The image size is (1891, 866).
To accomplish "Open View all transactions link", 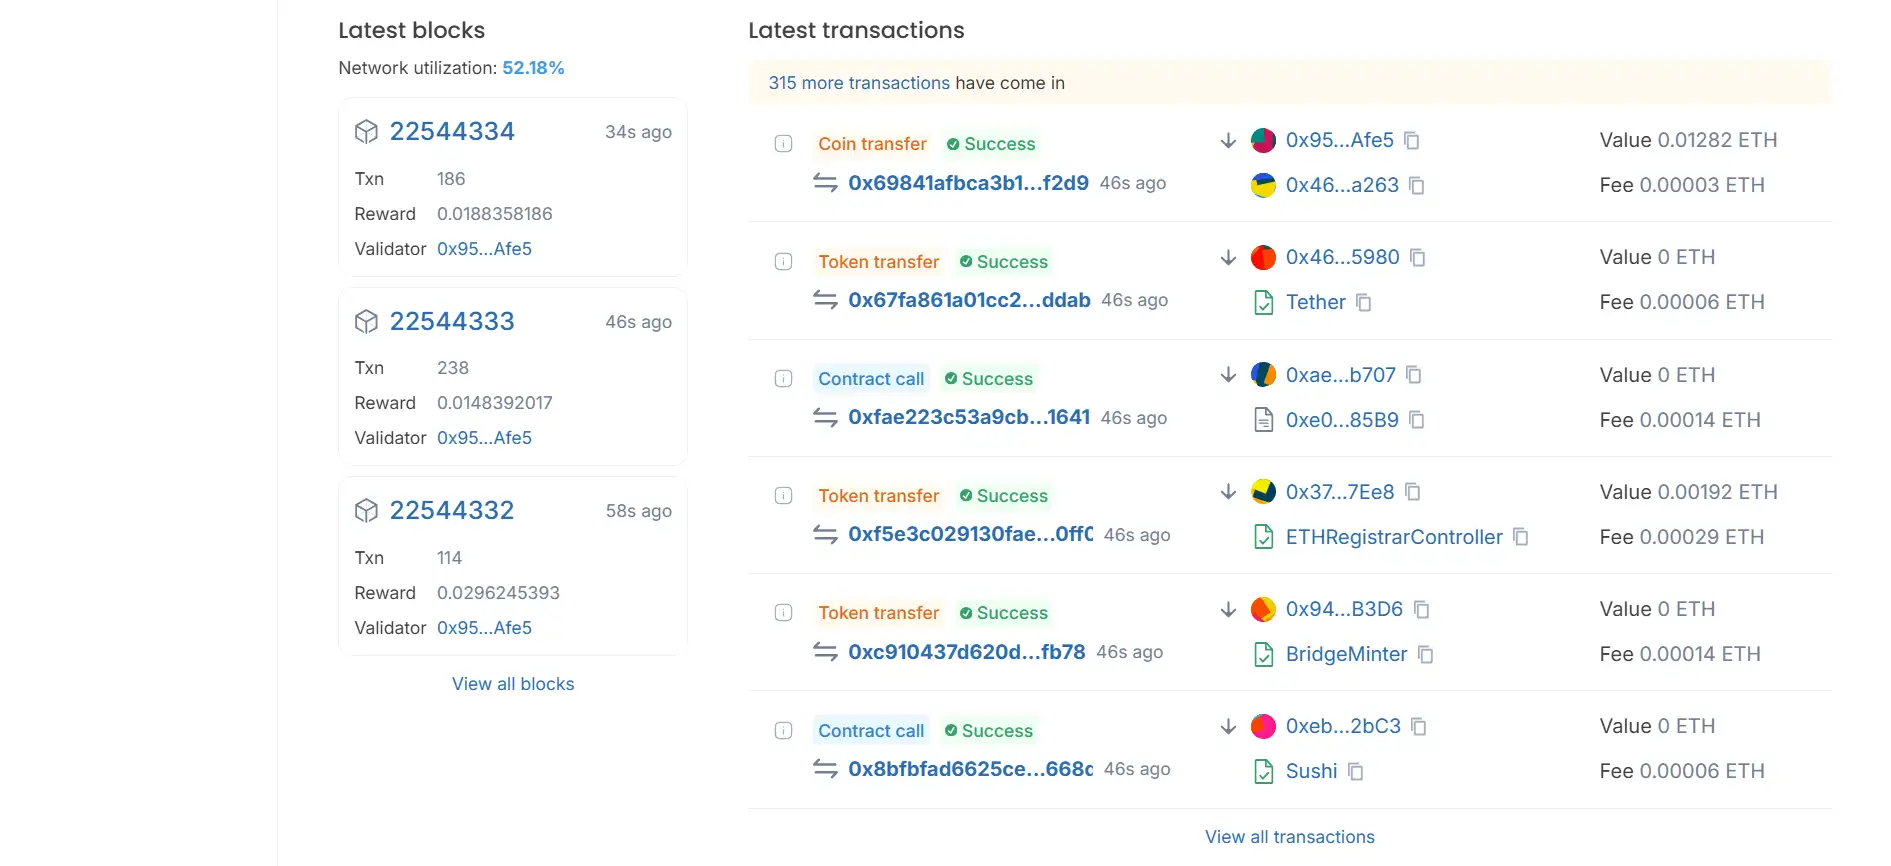I will [1289, 837].
